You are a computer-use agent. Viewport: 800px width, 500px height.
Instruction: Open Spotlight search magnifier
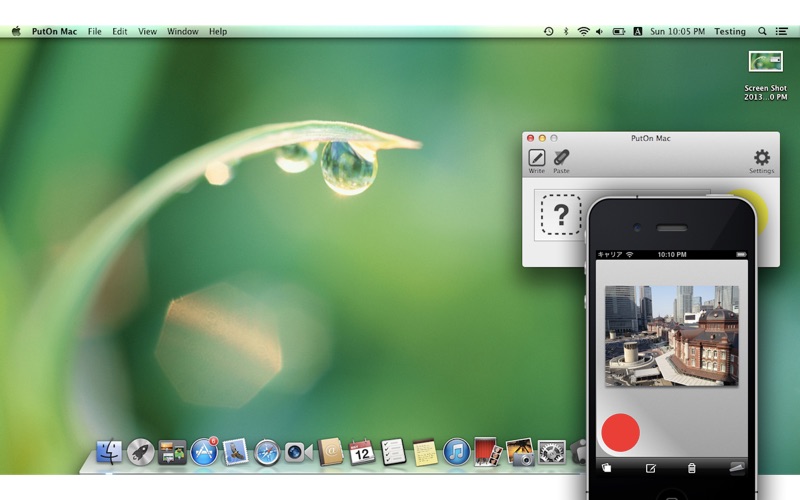point(762,31)
